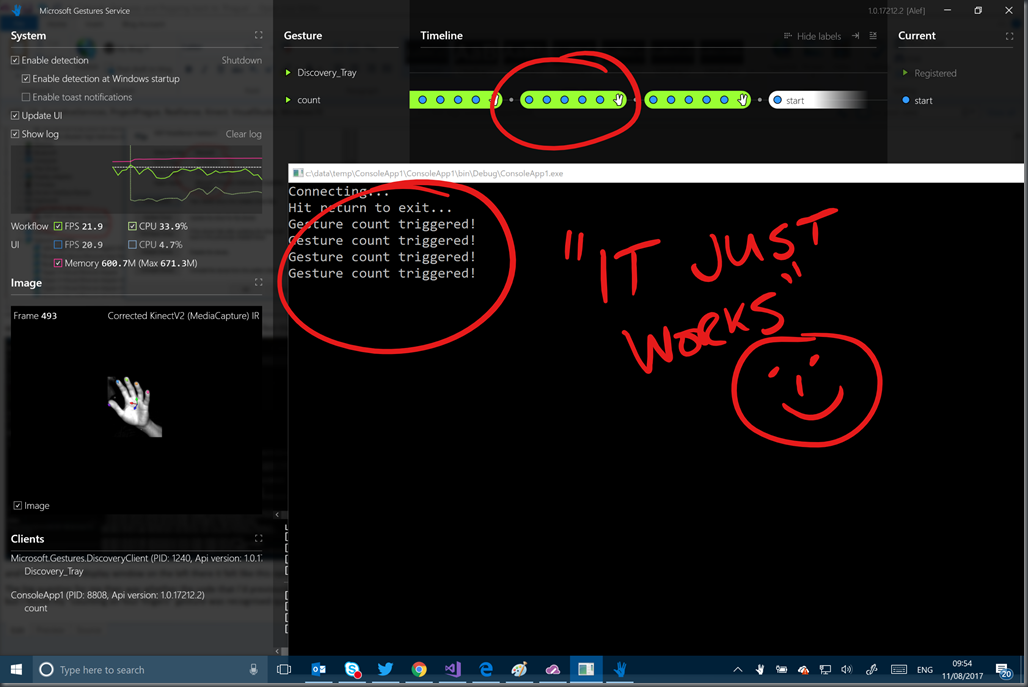Open Microsoft Edge from the taskbar
Screen dimensions: 1028x687
point(486,669)
